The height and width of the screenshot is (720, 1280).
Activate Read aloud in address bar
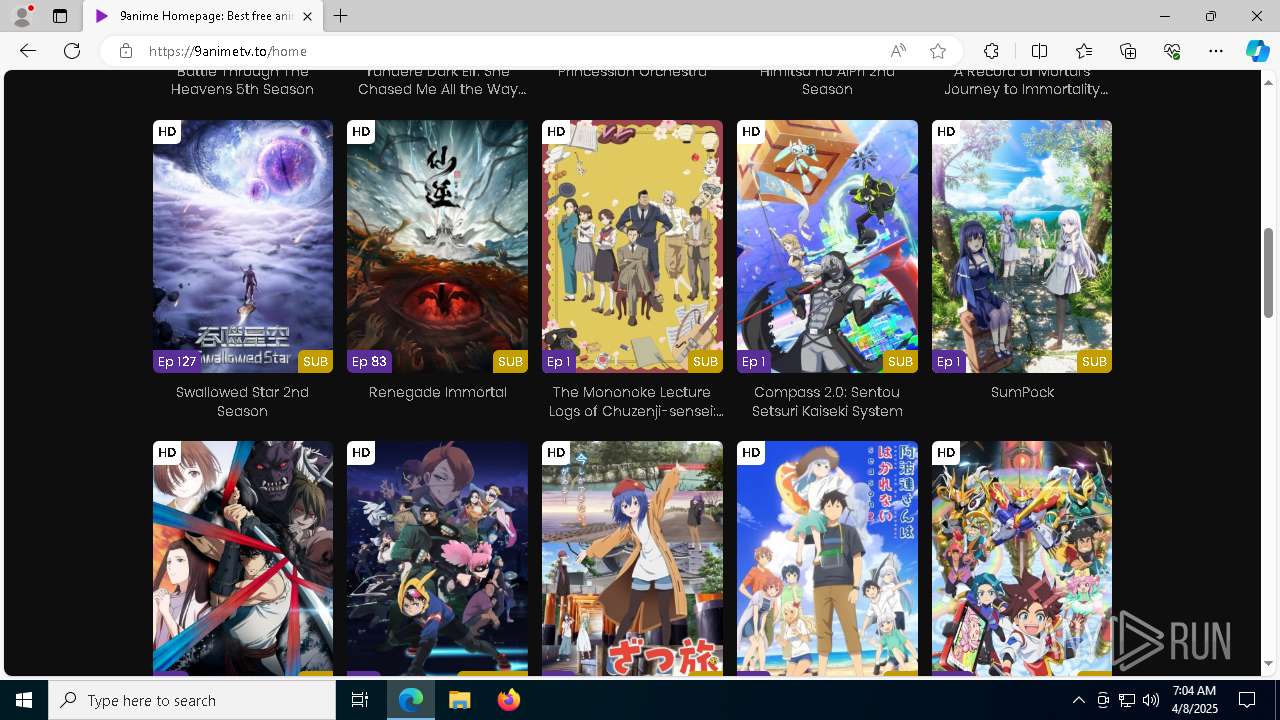pos(898,51)
